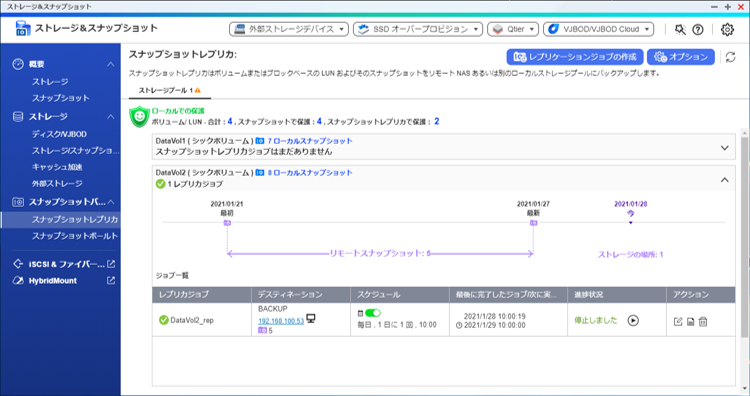Click the ストレージの場所: 1 label
The height and width of the screenshot is (396, 750).
click(630, 255)
